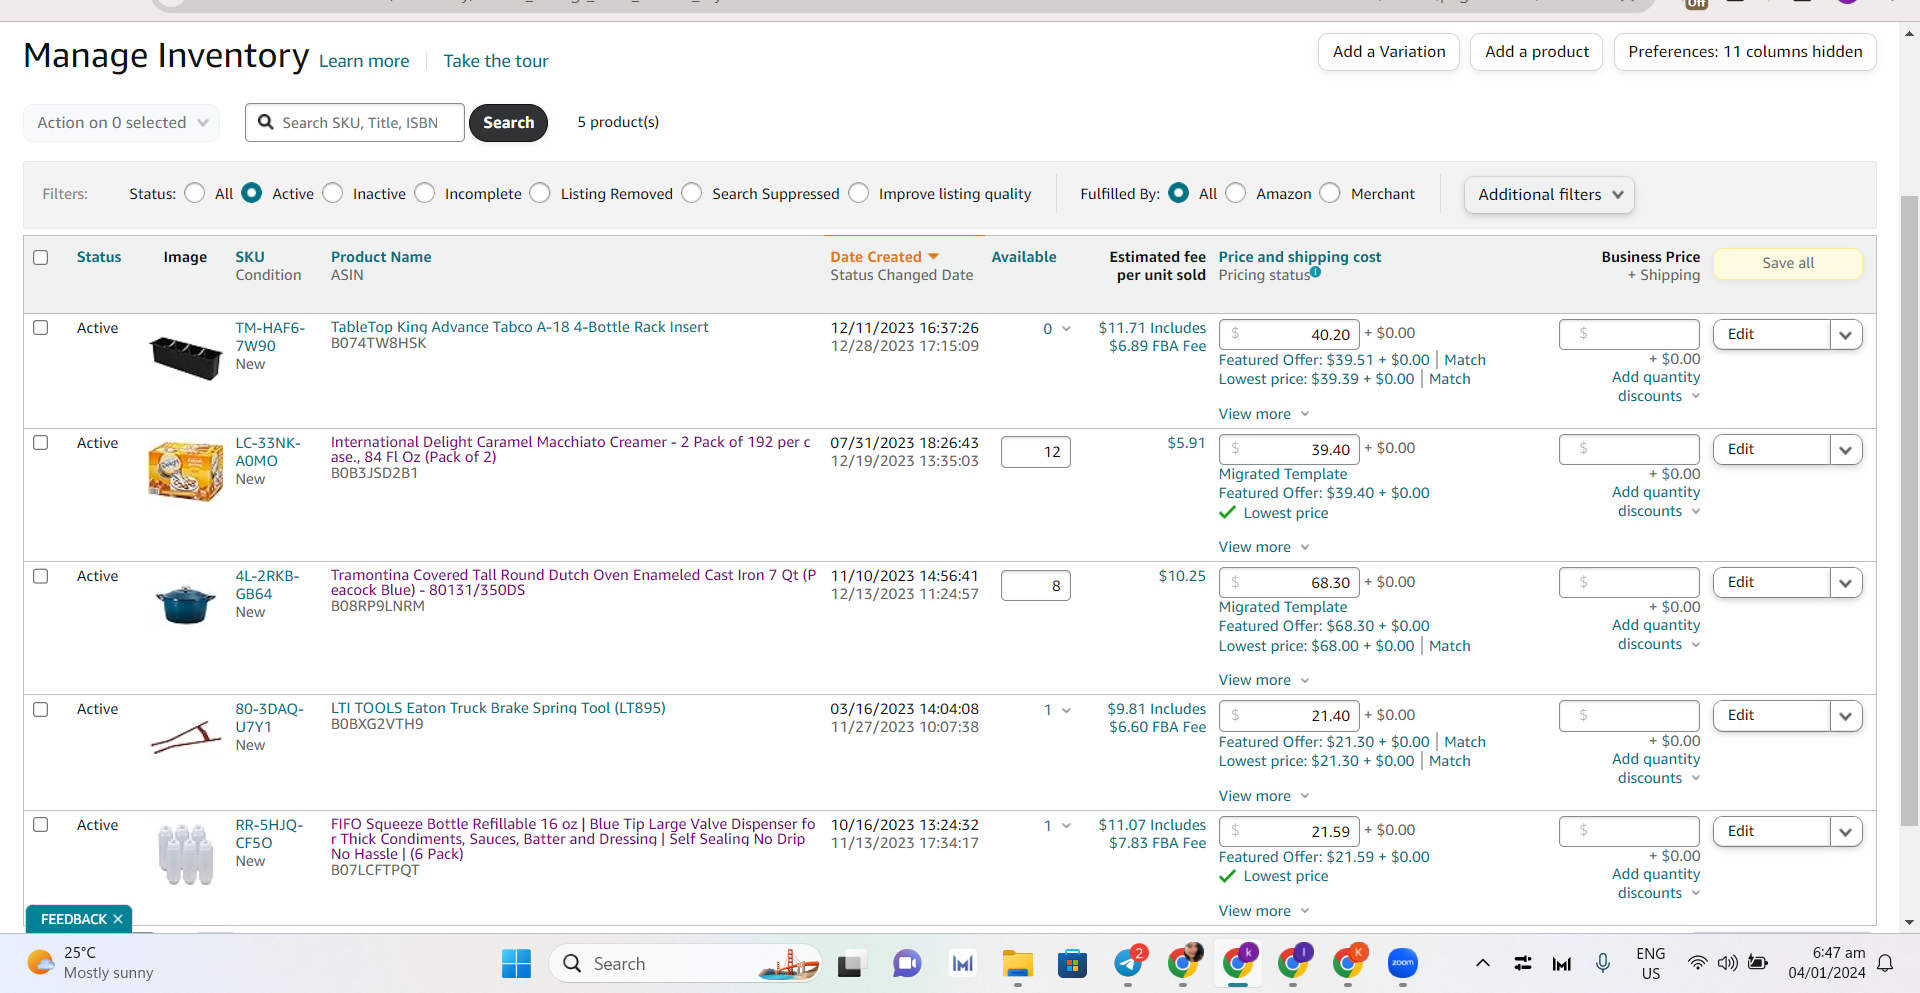
Task: Click the available quantity field showing 12
Action: pos(1036,452)
